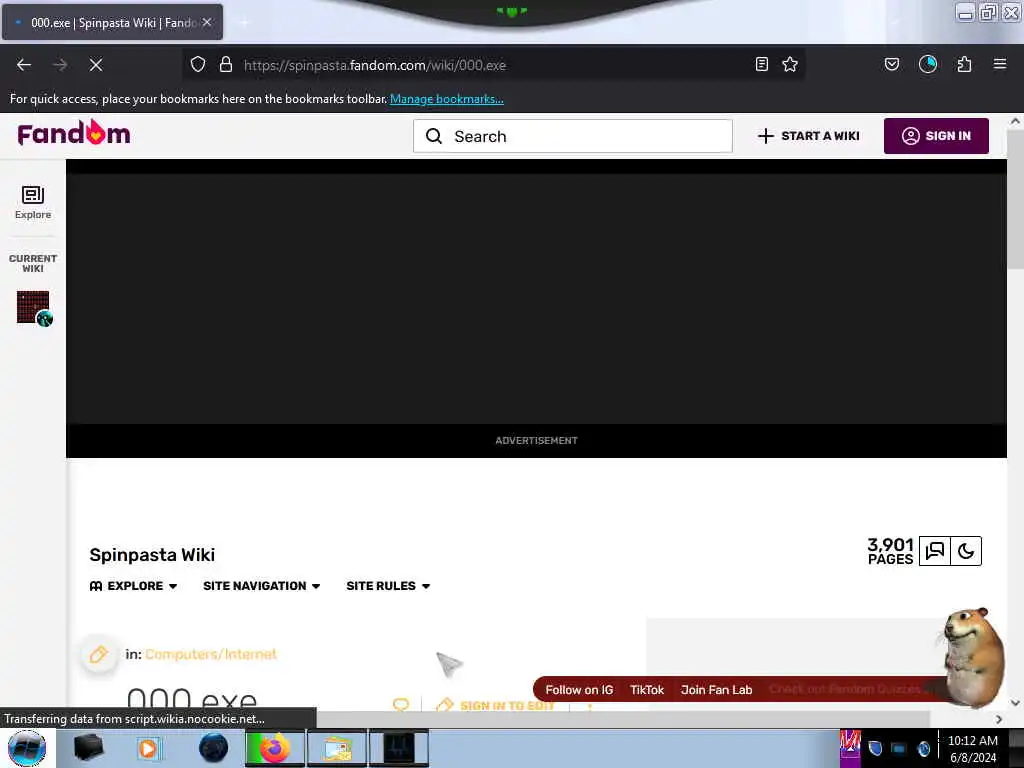Open the current wiki thumbnail in sidebar
The width and height of the screenshot is (1024, 768).
coord(33,308)
